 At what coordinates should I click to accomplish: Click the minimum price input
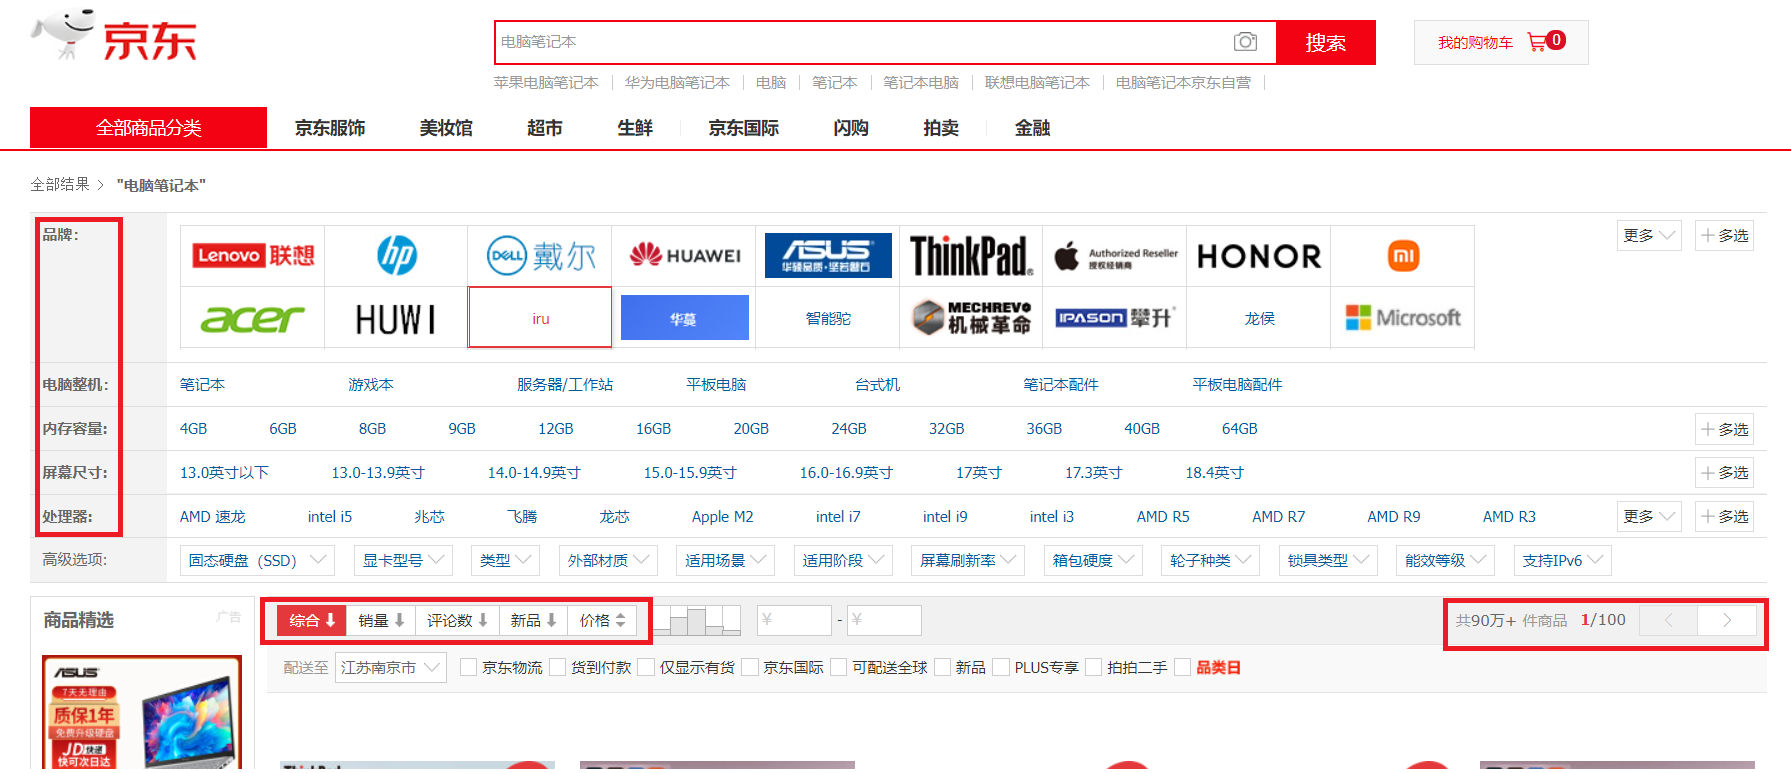(794, 621)
